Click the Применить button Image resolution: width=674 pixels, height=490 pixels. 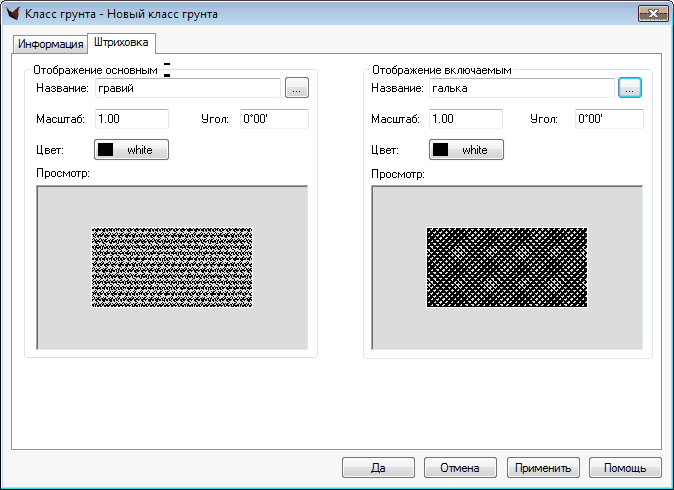pyautogui.click(x=543, y=468)
